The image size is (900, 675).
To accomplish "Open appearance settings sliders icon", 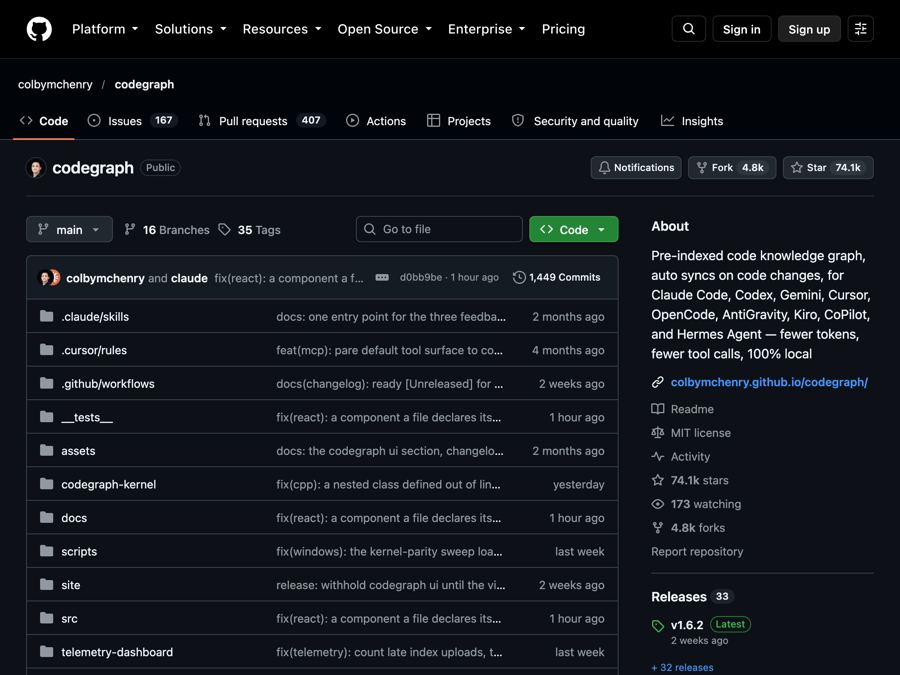I will click(860, 29).
